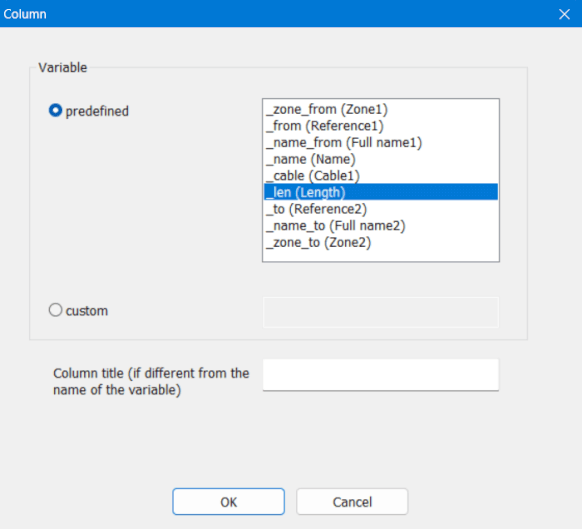The image size is (582, 529).
Task: Pick _name_to (Full name2) entry
Action: (381, 226)
